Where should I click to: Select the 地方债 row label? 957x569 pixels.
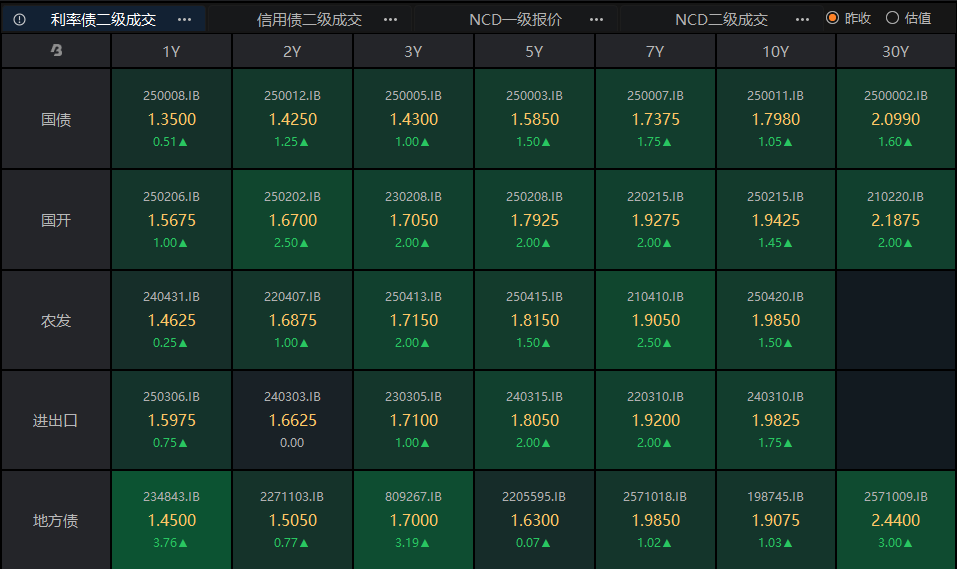tap(56, 520)
